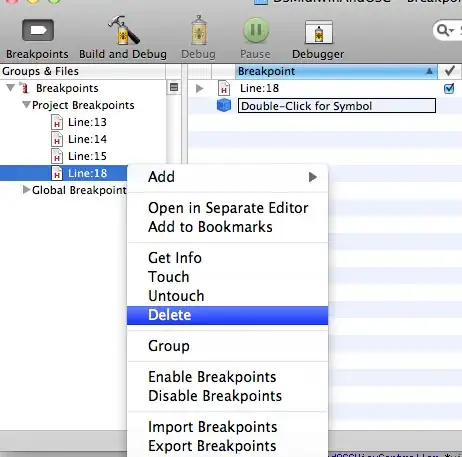Viewport: 462px width, 457px height.
Task: Click the split view button beside Groups list
Action: pos(174,87)
